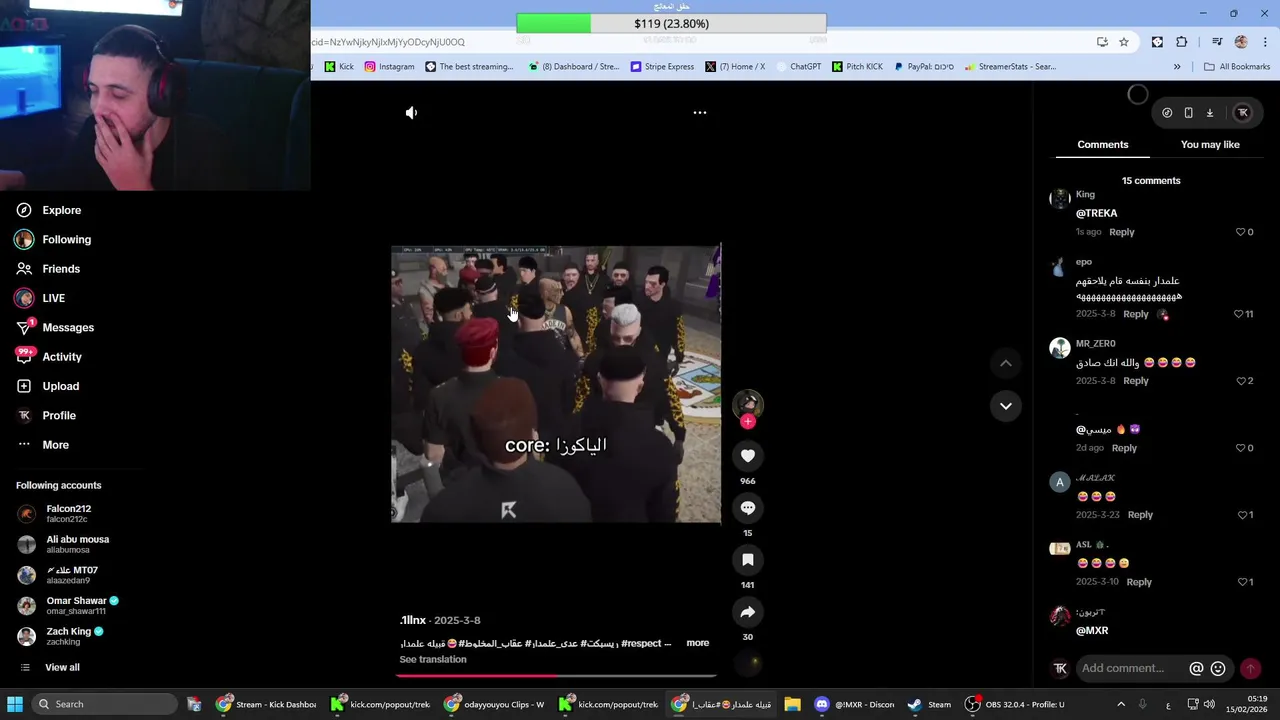Open the emoji picker in comment box

tap(1218, 669)
